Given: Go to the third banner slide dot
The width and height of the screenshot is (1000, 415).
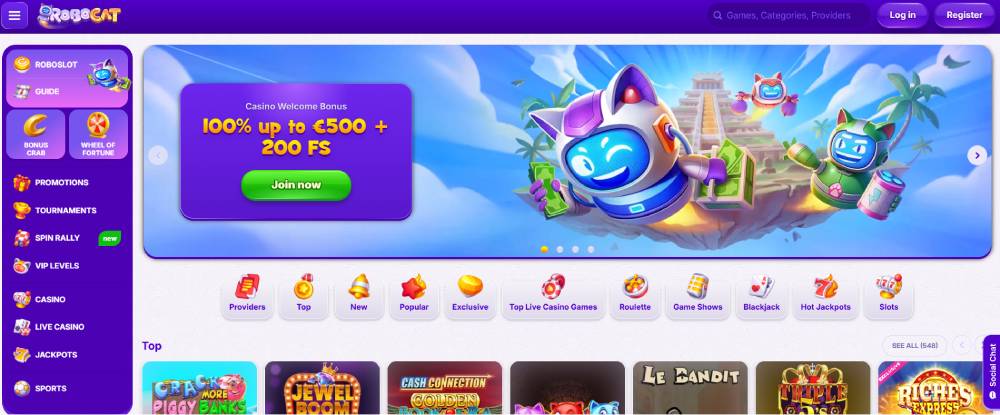Looking at the screenshot, I should [575, 249].
